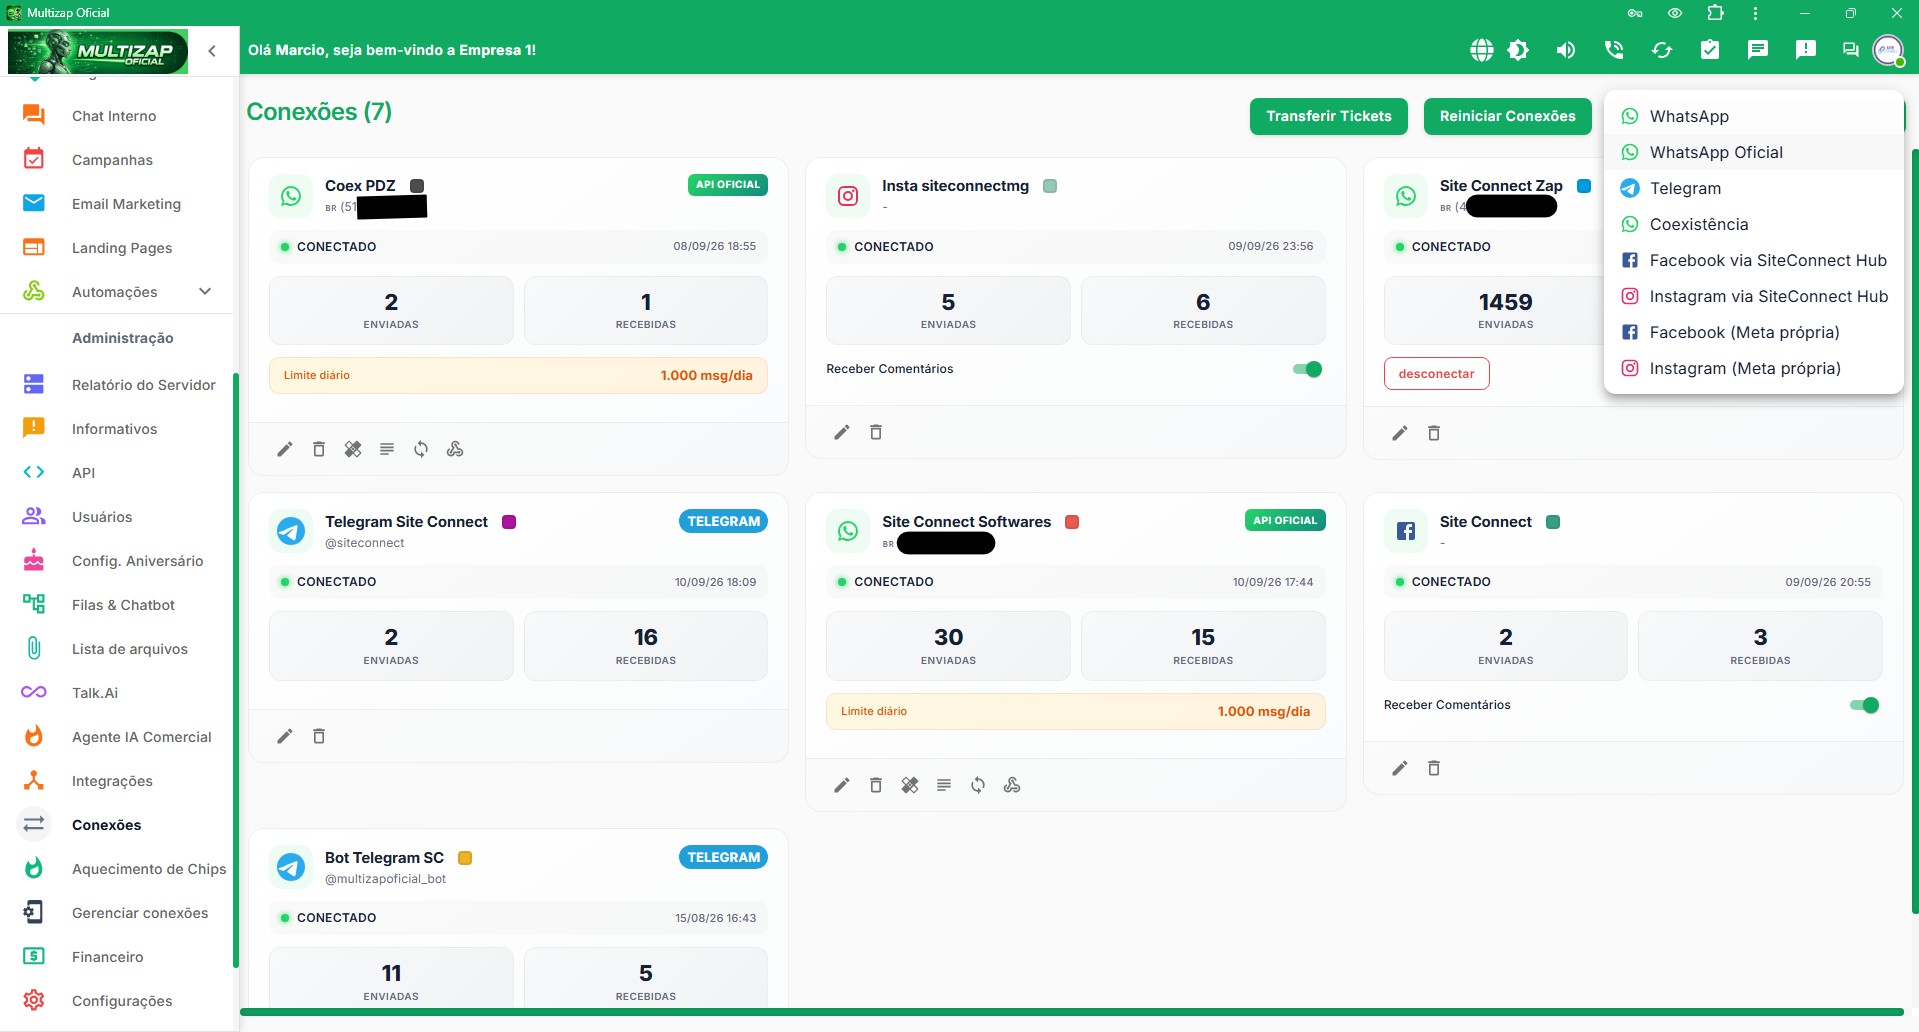The height and width of the screenshot is (1032, 1919).
Task: Open the announcements exclamation bubble icon in header
Action: click(x=1806, y=50)
